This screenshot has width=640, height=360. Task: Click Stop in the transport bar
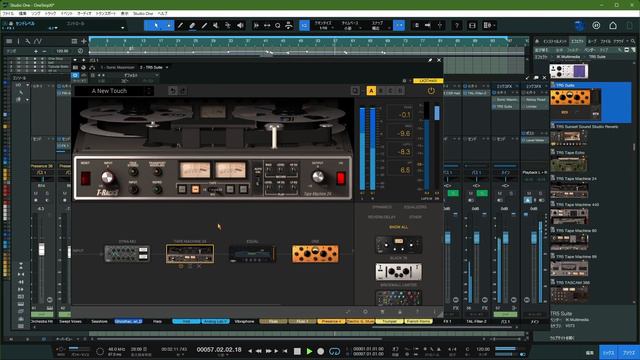297,351
